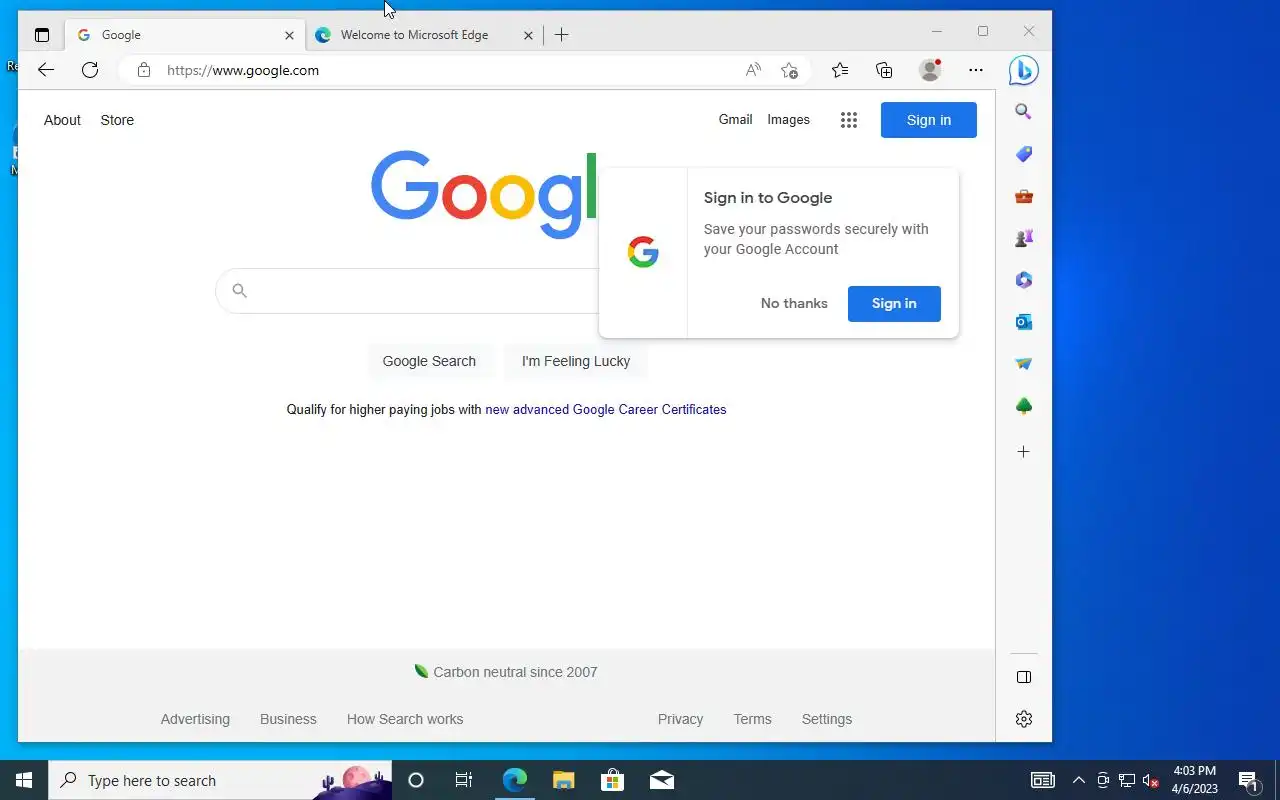The image size is (1280, 800).
Task: Toggle sidebar visibility panel icon
Action: pos(1023,677)
